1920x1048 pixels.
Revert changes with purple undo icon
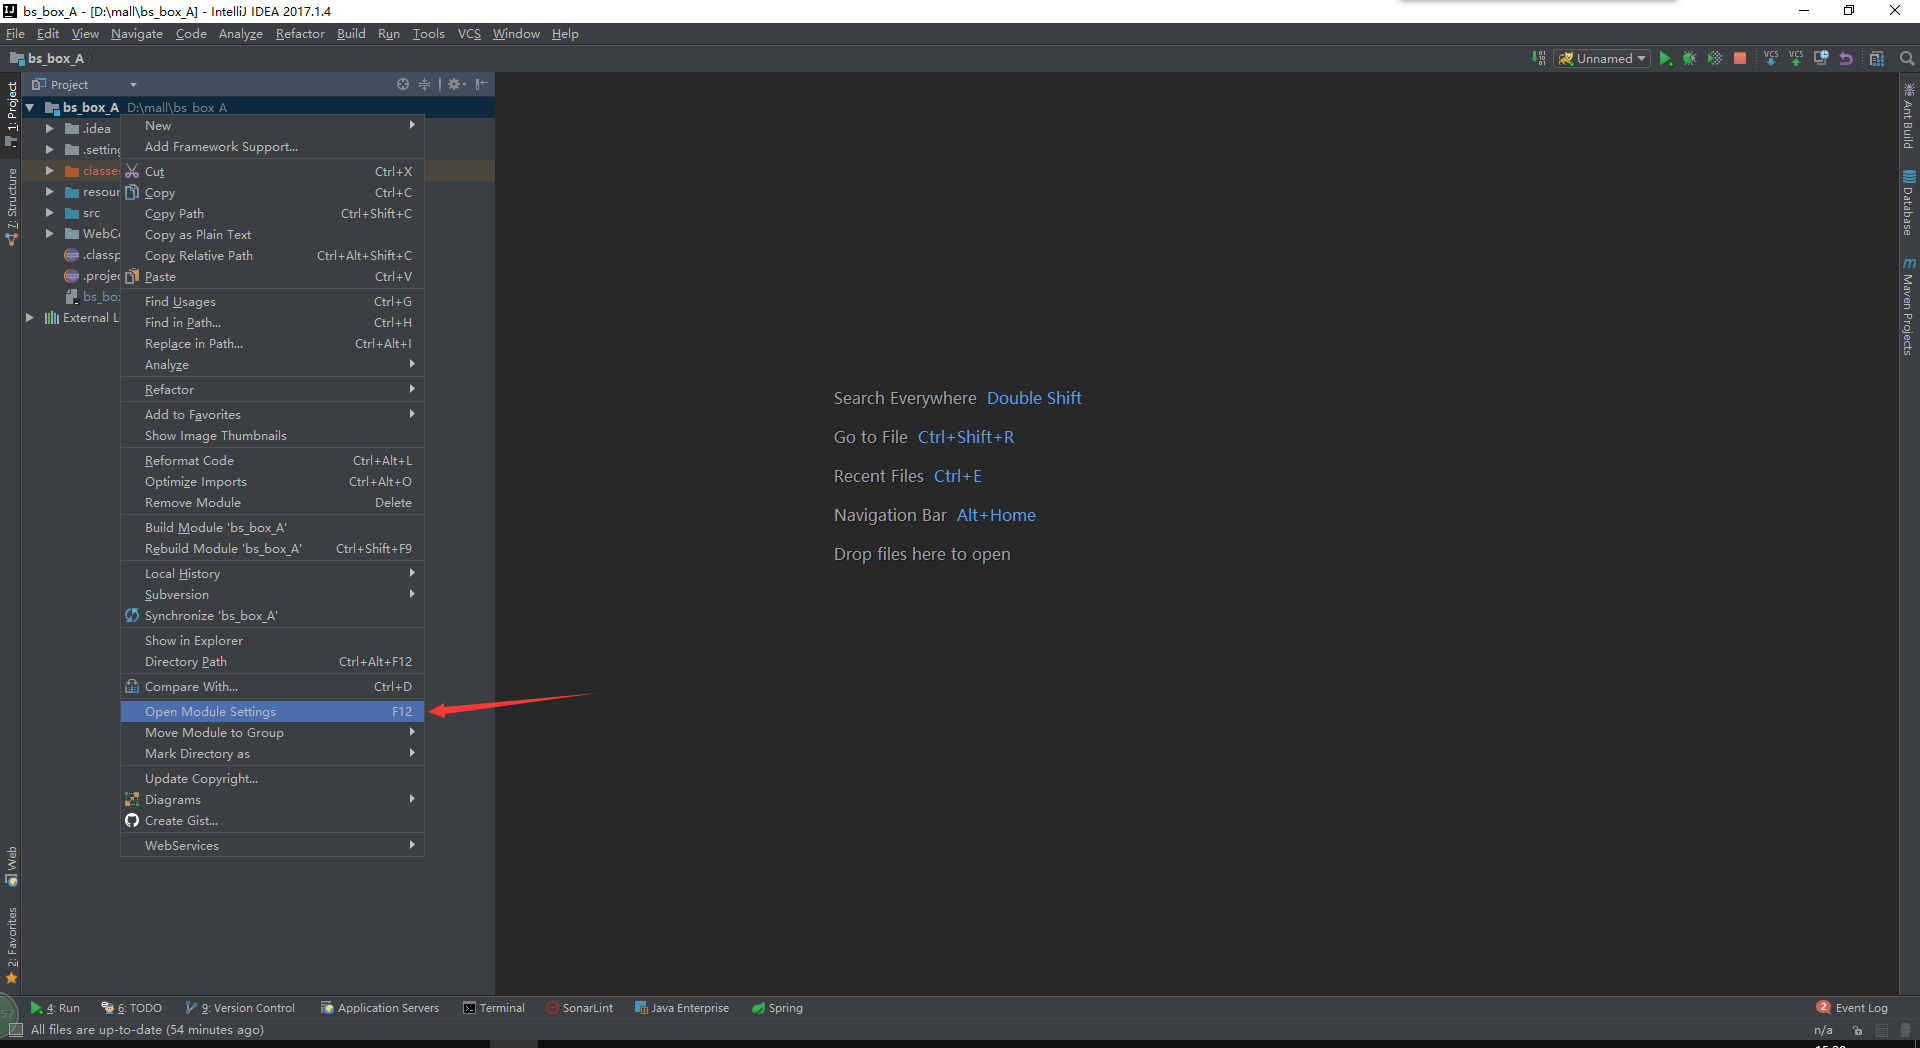[1846, 58]
